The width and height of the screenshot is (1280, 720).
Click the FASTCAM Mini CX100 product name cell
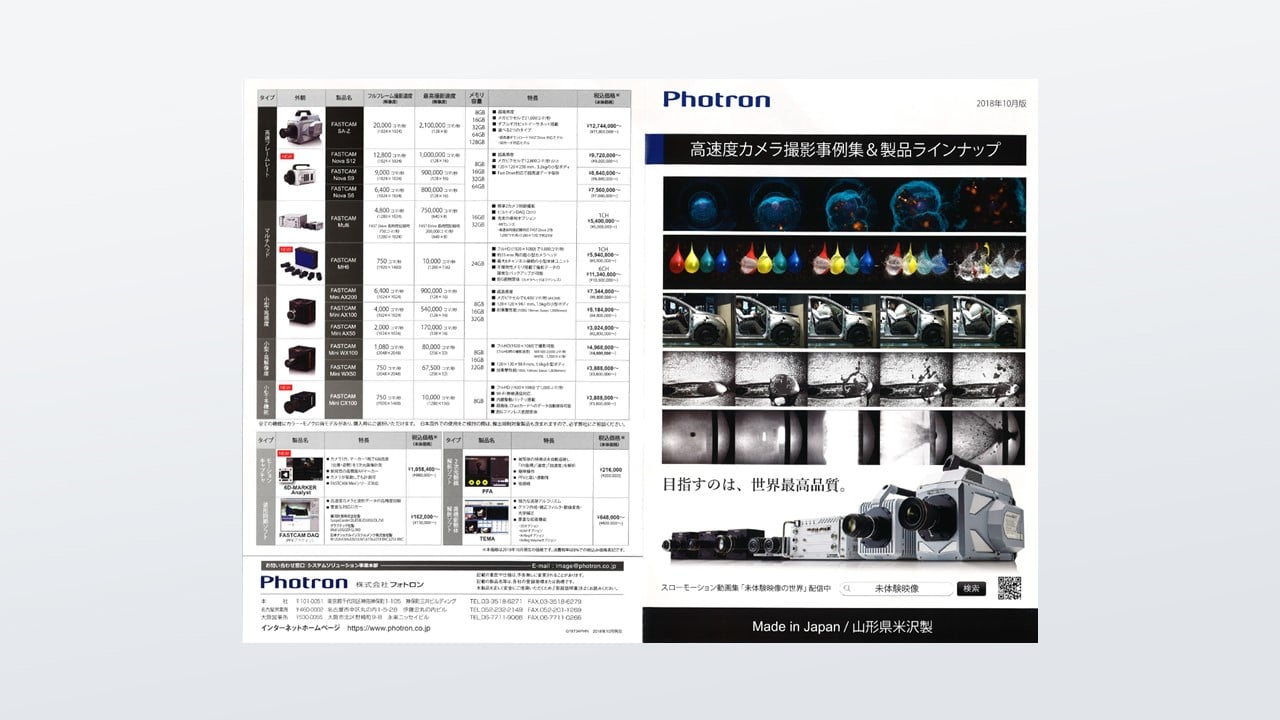(x=343, y=402)
